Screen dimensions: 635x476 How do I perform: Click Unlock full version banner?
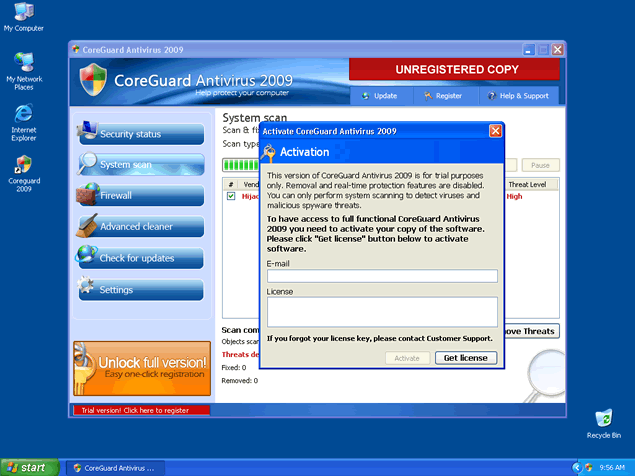click(140, 367)
